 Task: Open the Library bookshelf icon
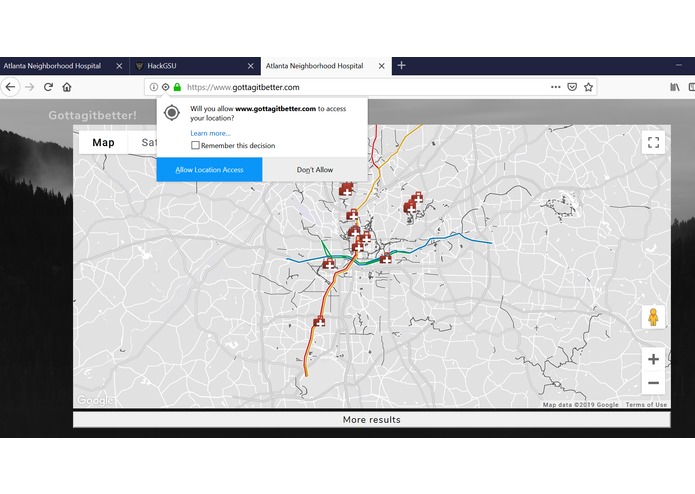click(x=675, y=87)
